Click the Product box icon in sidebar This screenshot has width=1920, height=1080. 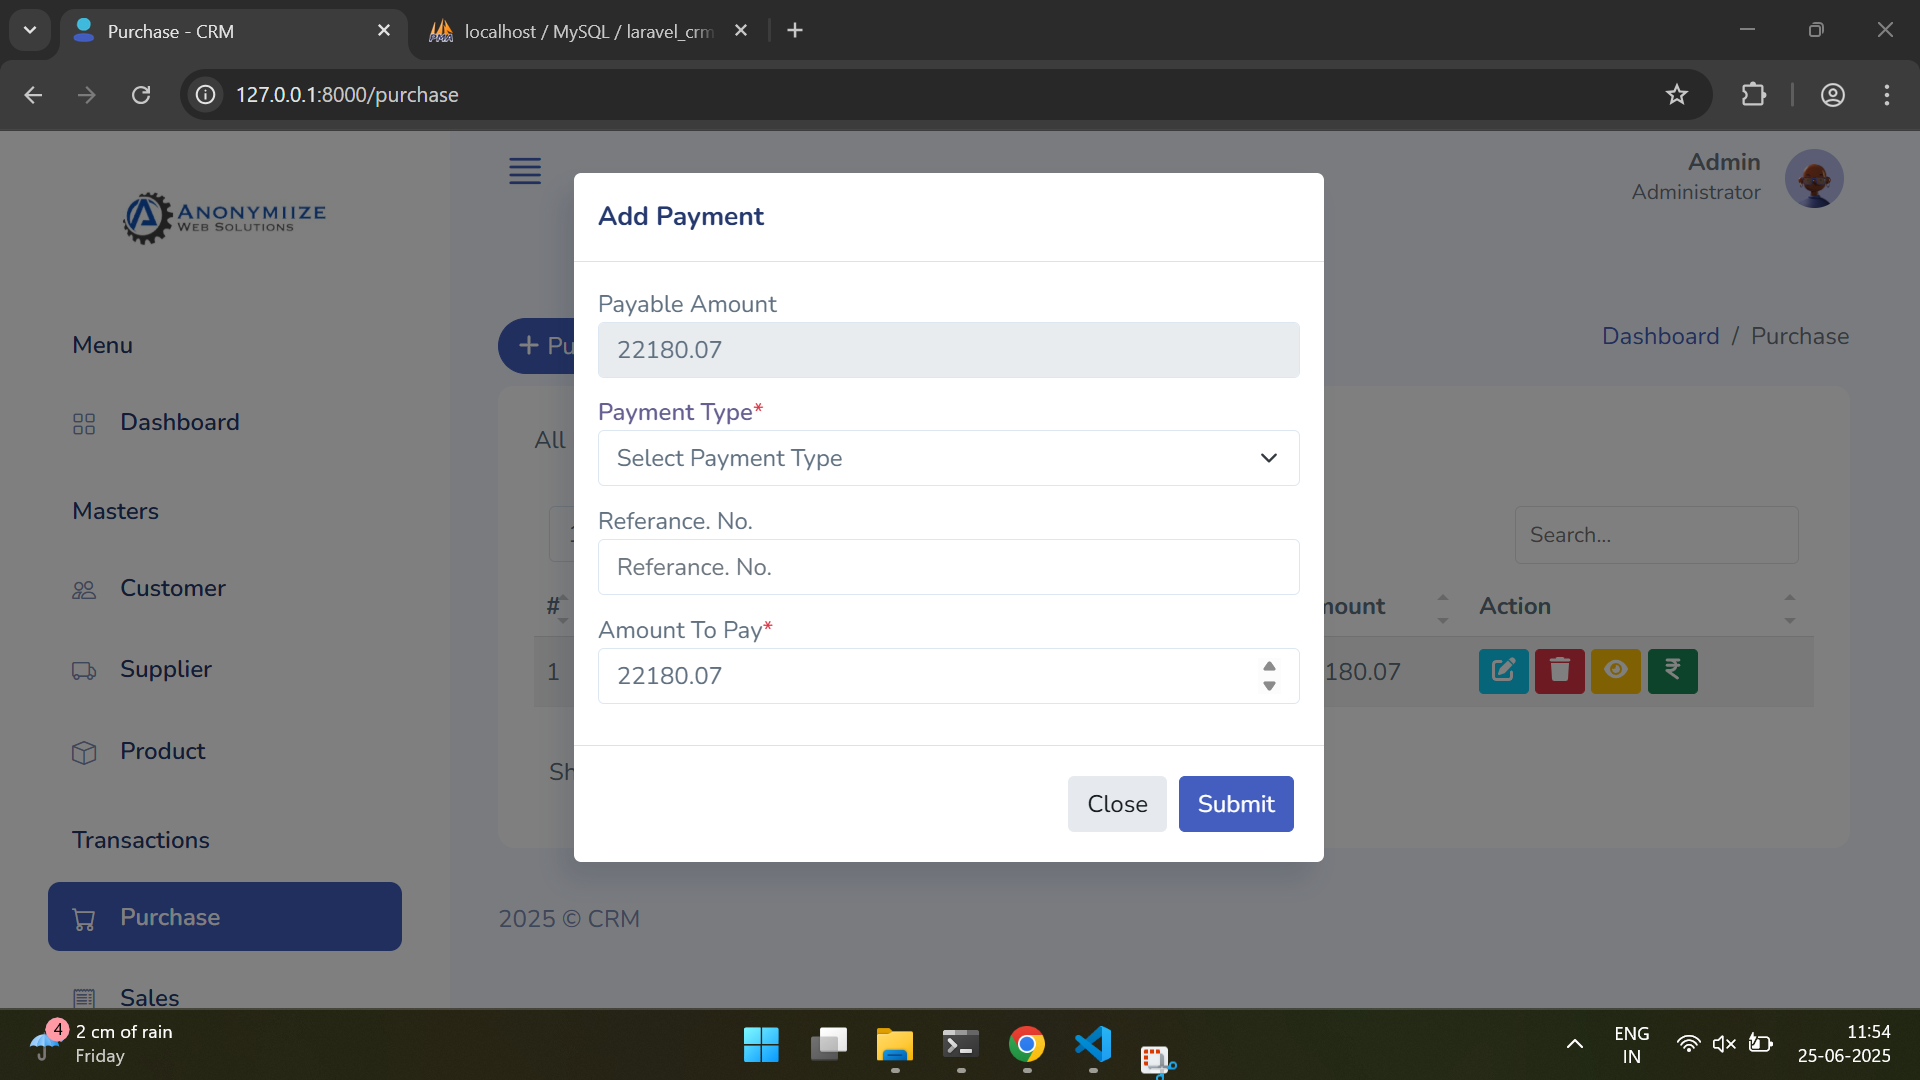(84, 753)
